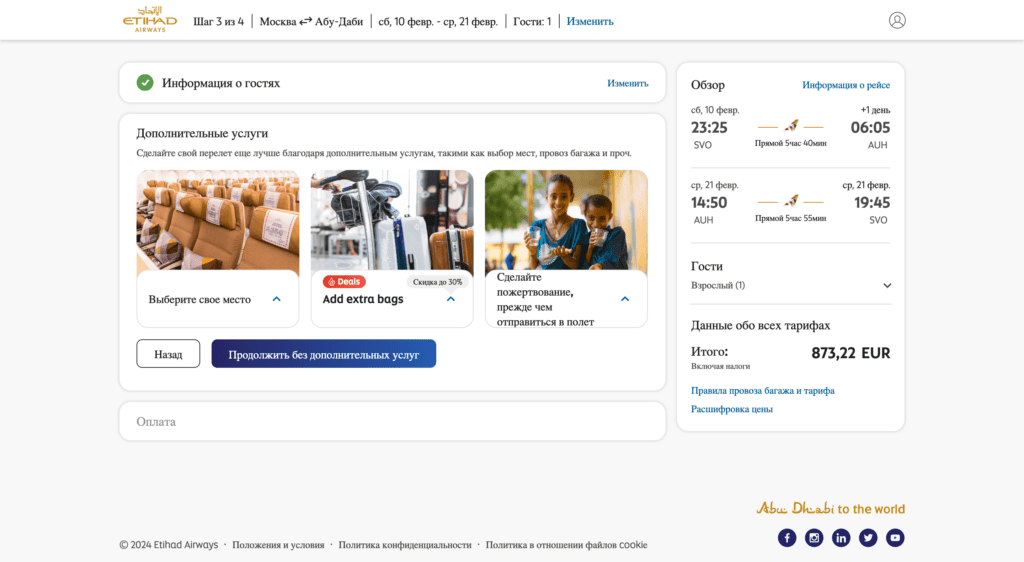Click the 'Дополнительные услуги' heading
Screen dimensions: 1024x562
click(202, 133)
